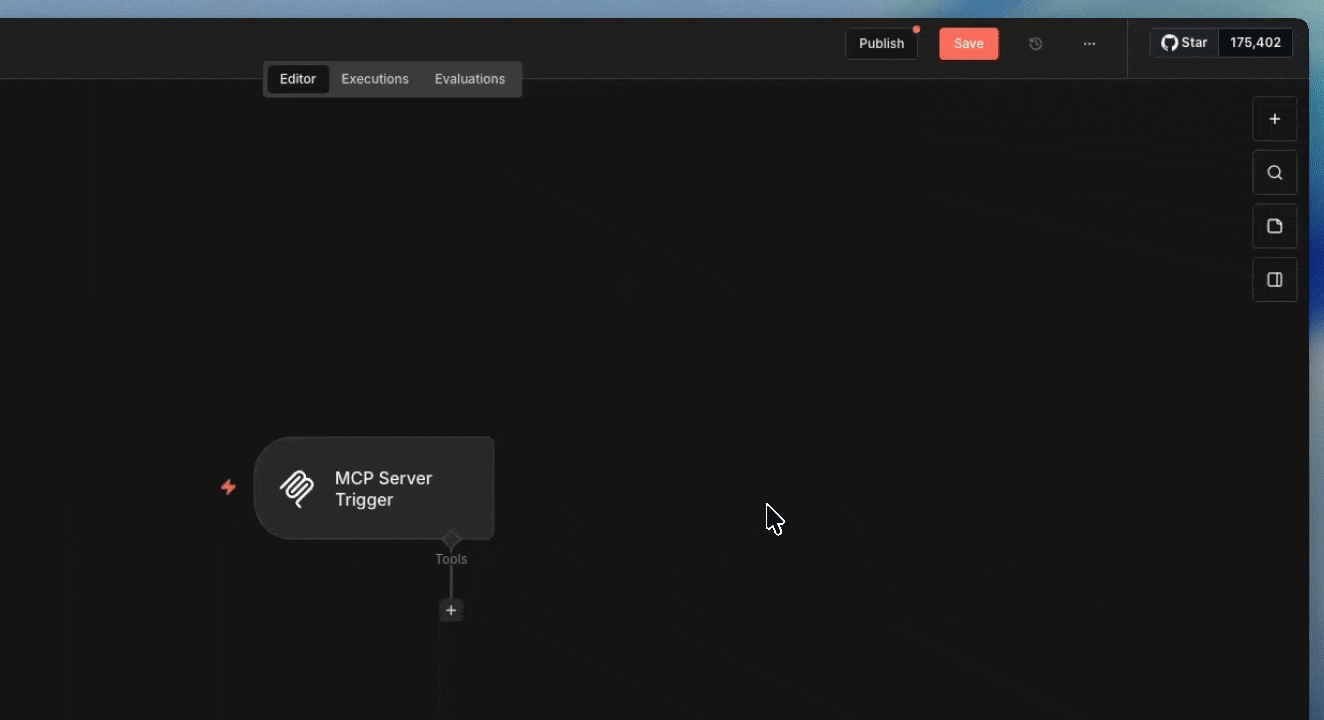Switch to the Executions tab
The height and width of the screenshot is (720, 1324).
click(375, 79)
